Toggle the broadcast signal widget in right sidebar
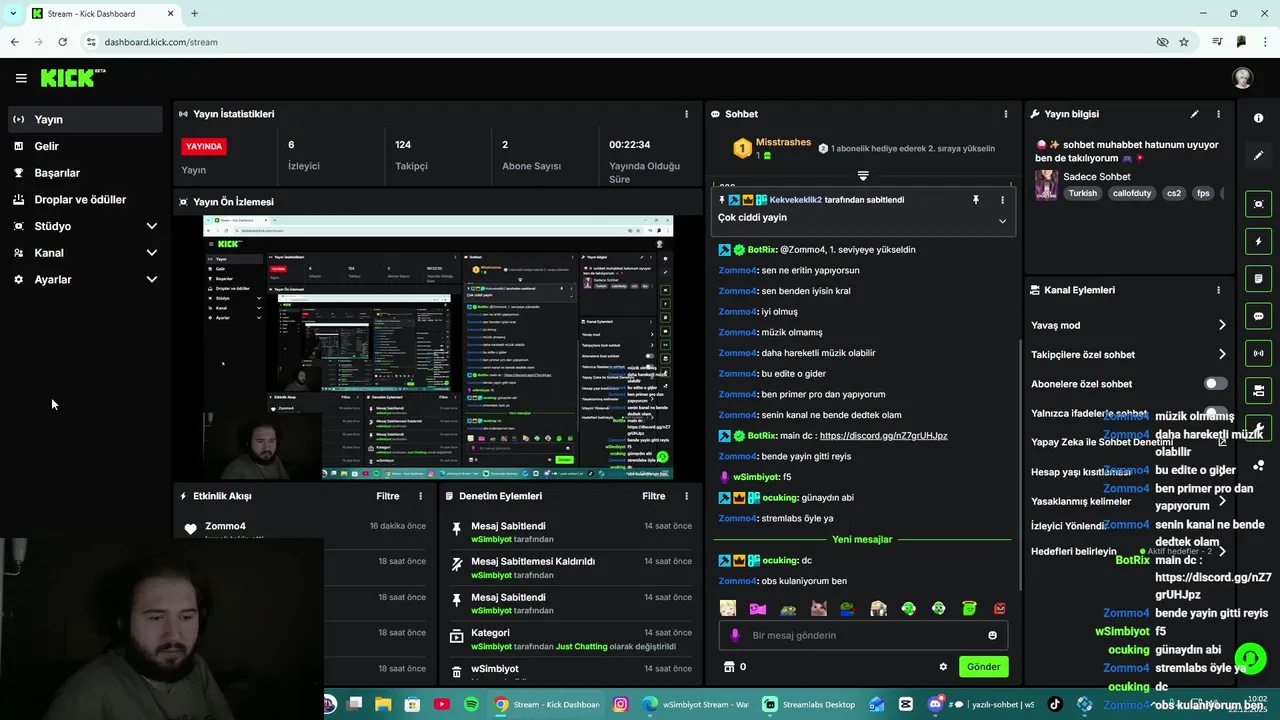Screen dimensions: 1280x720 coord(1258,353)
